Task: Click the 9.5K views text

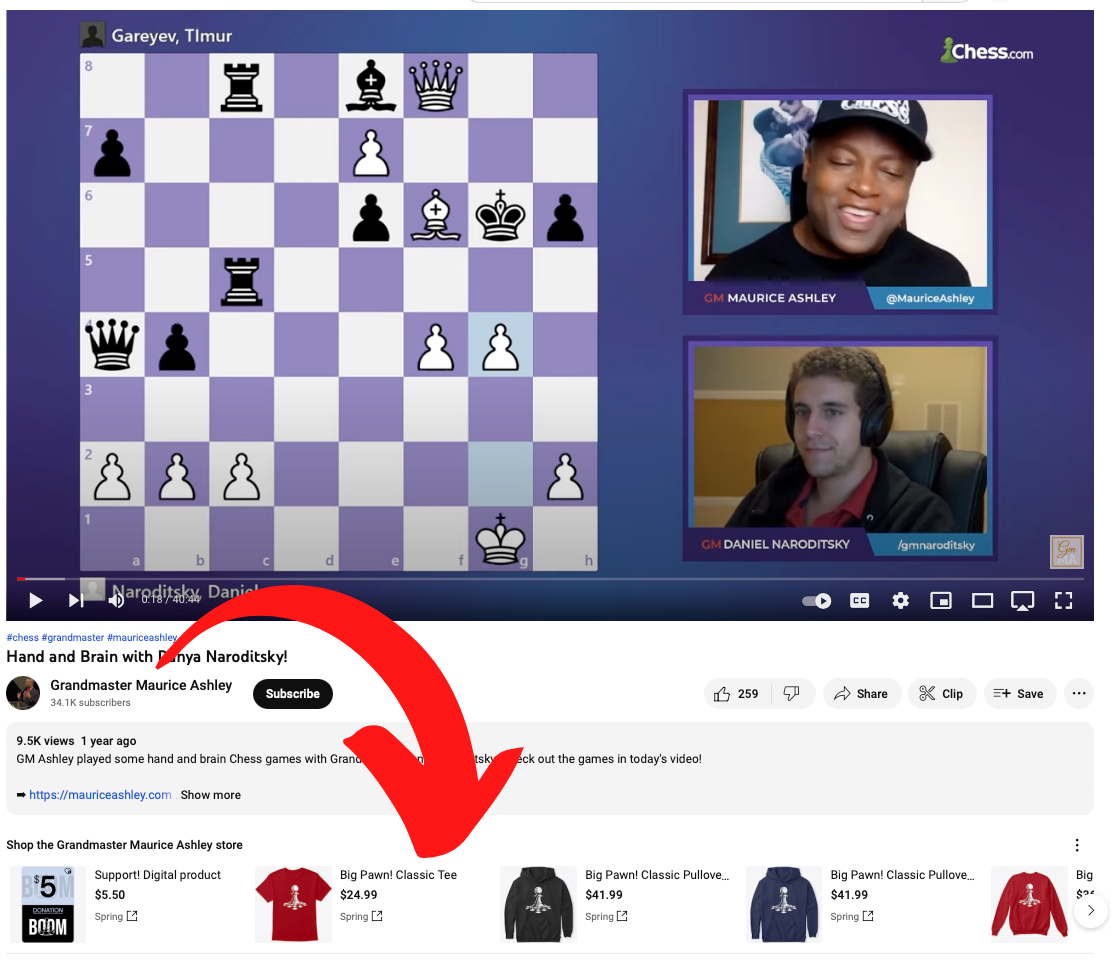Action: coord(45,740)
